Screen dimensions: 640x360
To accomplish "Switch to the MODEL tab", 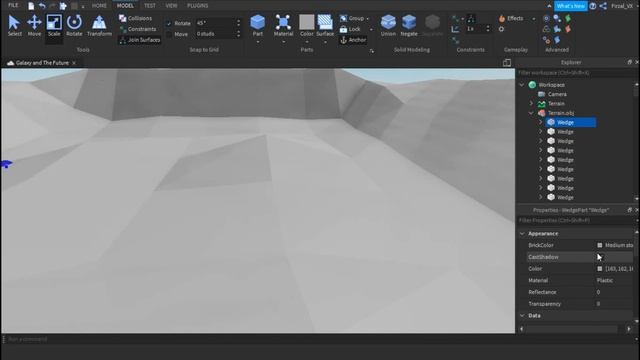I will coord(125,6).
